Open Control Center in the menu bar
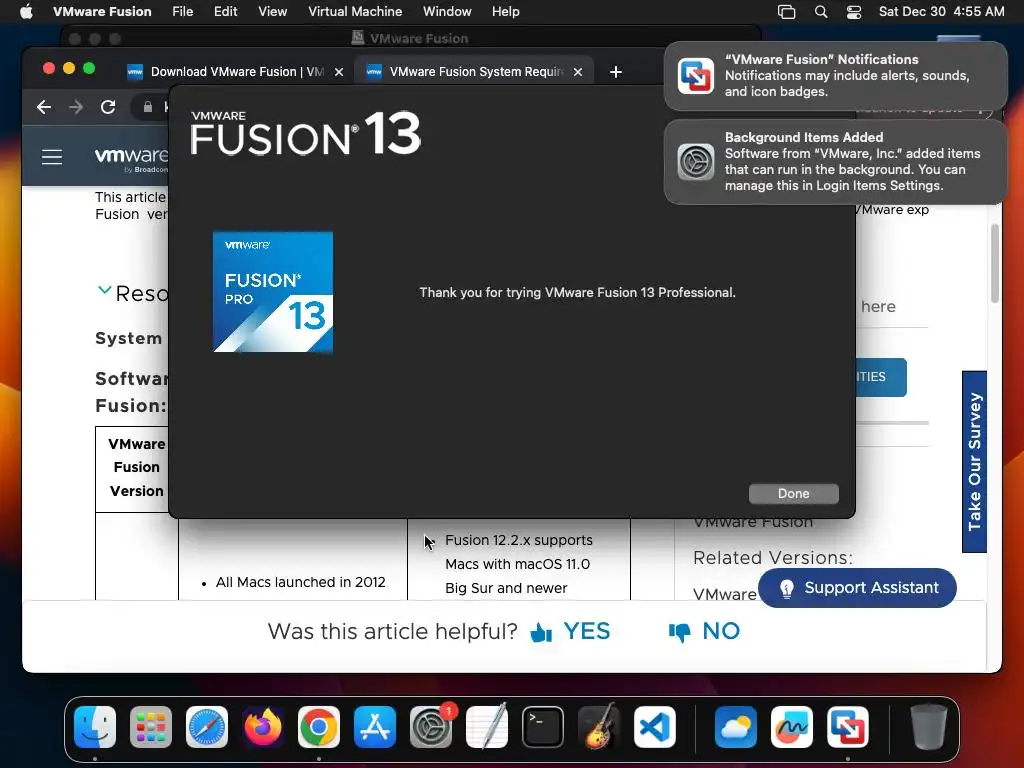This screenshot has width=1024, height=768. coord(854,12)
